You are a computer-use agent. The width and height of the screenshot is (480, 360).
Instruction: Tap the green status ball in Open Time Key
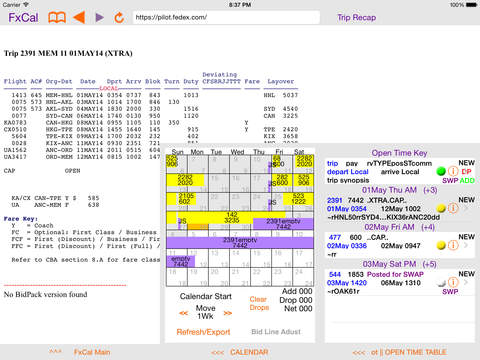[x=441, y=172]
